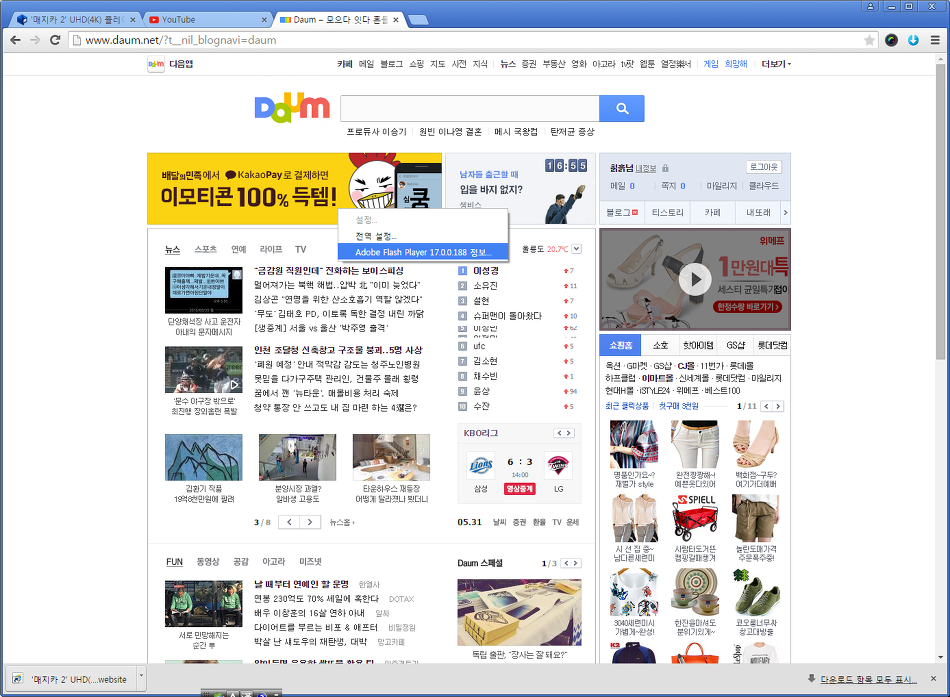Click the KakaoPay emoticon banner ad
This screenshot has width=950, height=697.
pos(294,188)
